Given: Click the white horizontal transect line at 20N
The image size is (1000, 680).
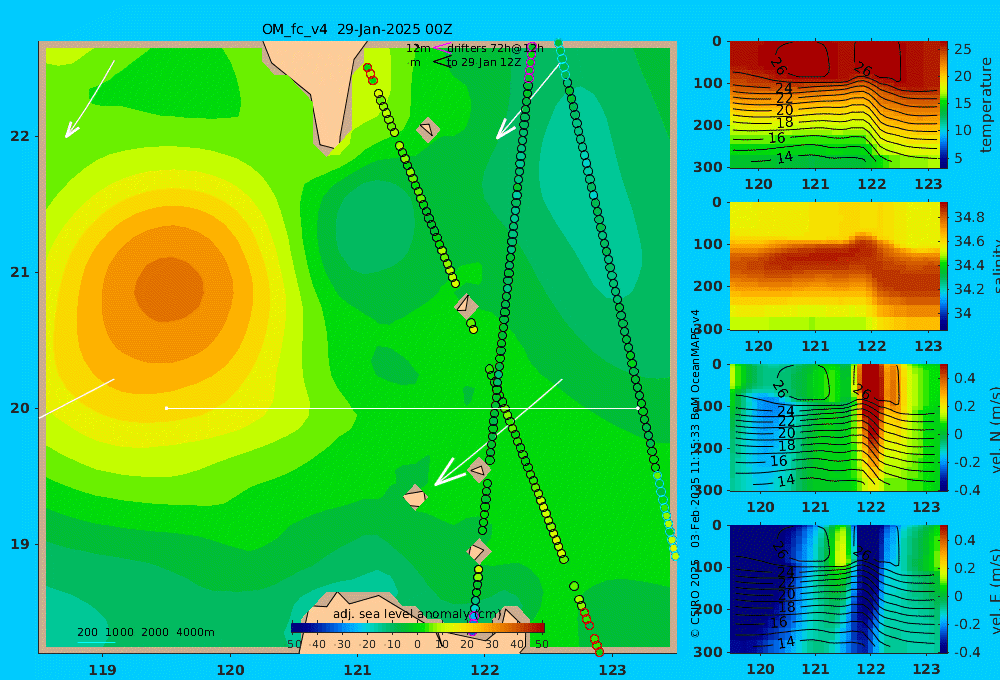Looking at the screenshot, I should [402, 408].
